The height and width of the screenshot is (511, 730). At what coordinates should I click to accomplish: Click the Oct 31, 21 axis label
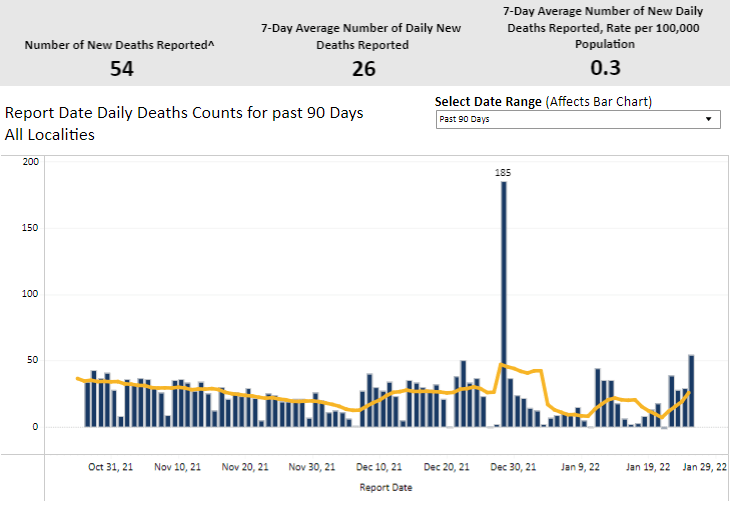[110, 466]
